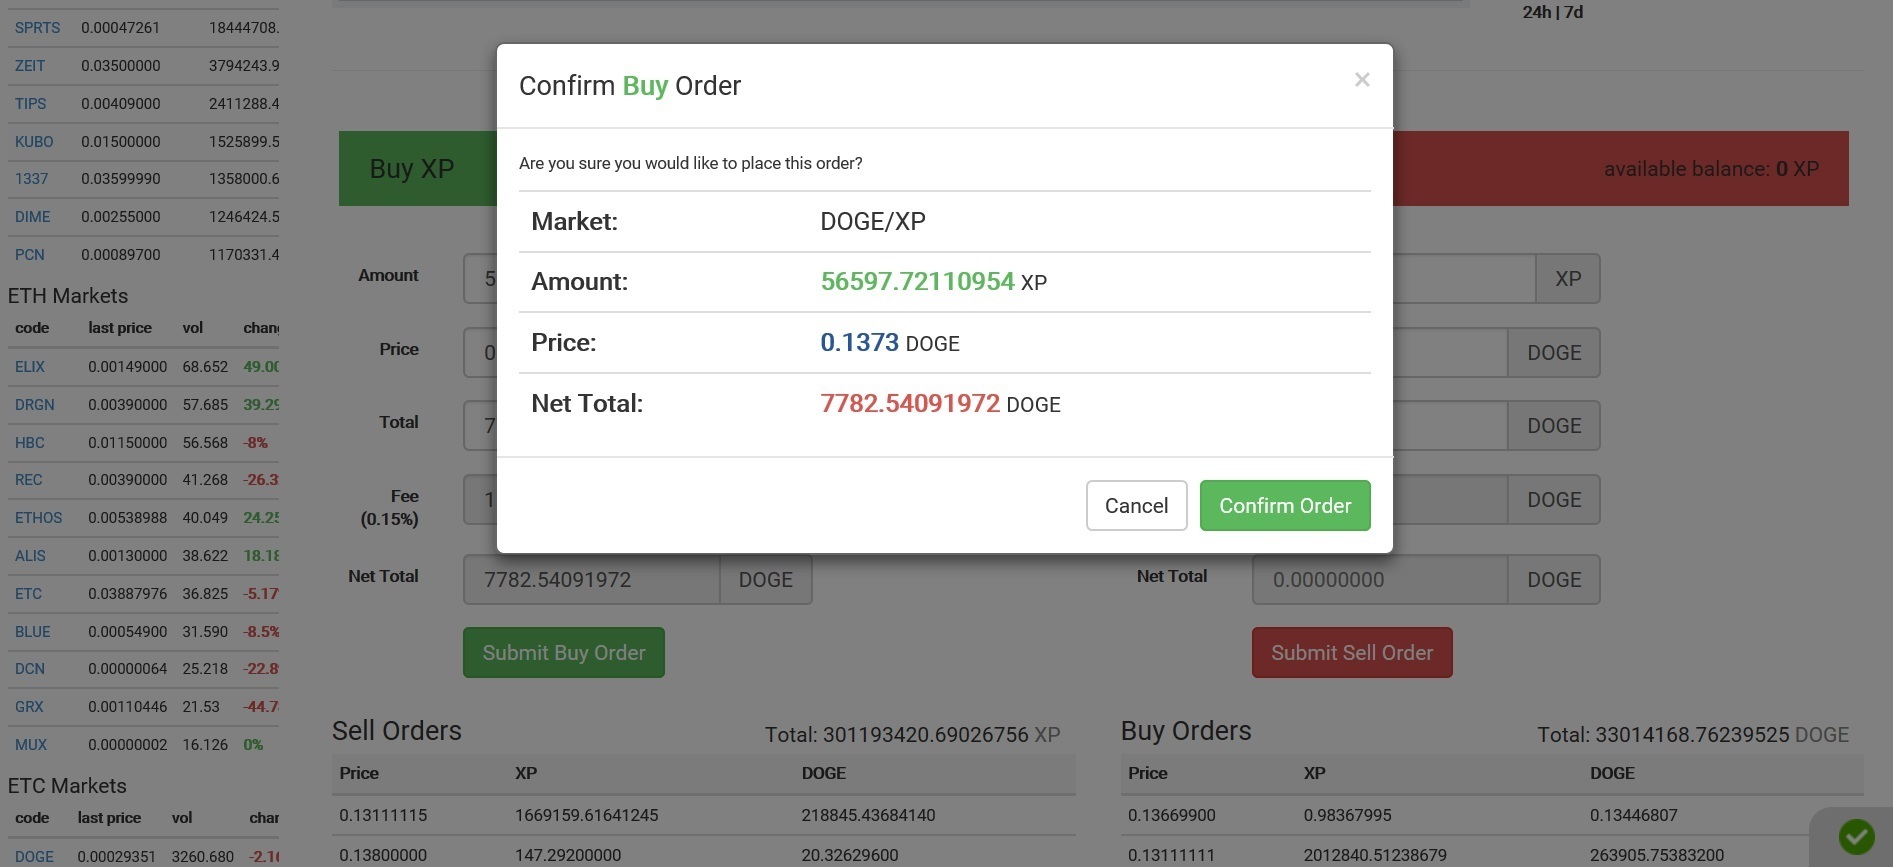The height and width of the screenshot is (867, 1893).
Task: Click the amount value 56597.72110954 in dialog
Action: [x=917, y=282]
